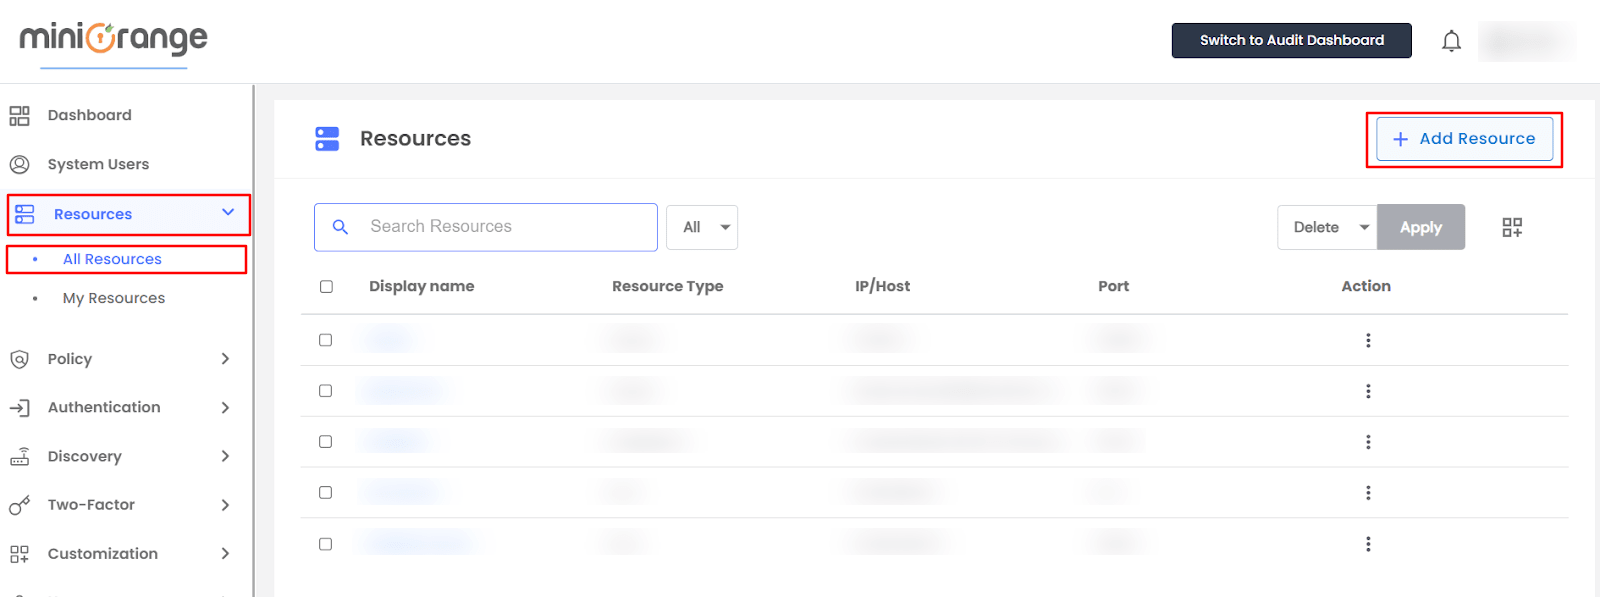
Task: Check the first resource row checkbox
Action: (x=326, y=340)
